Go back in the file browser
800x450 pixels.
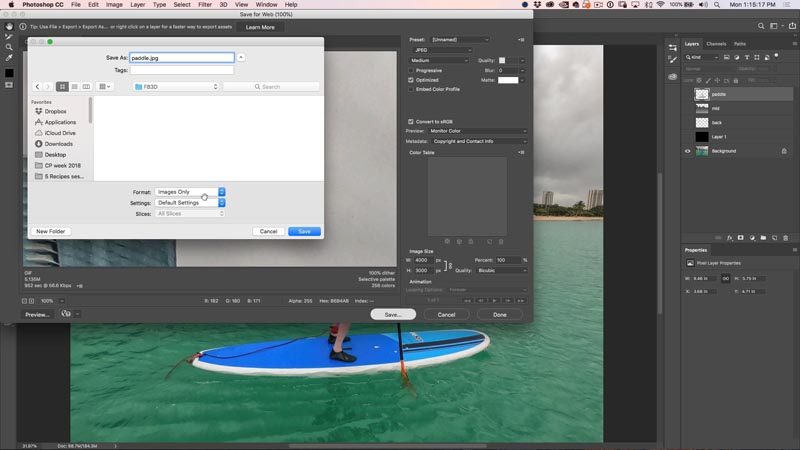[37, 87]
